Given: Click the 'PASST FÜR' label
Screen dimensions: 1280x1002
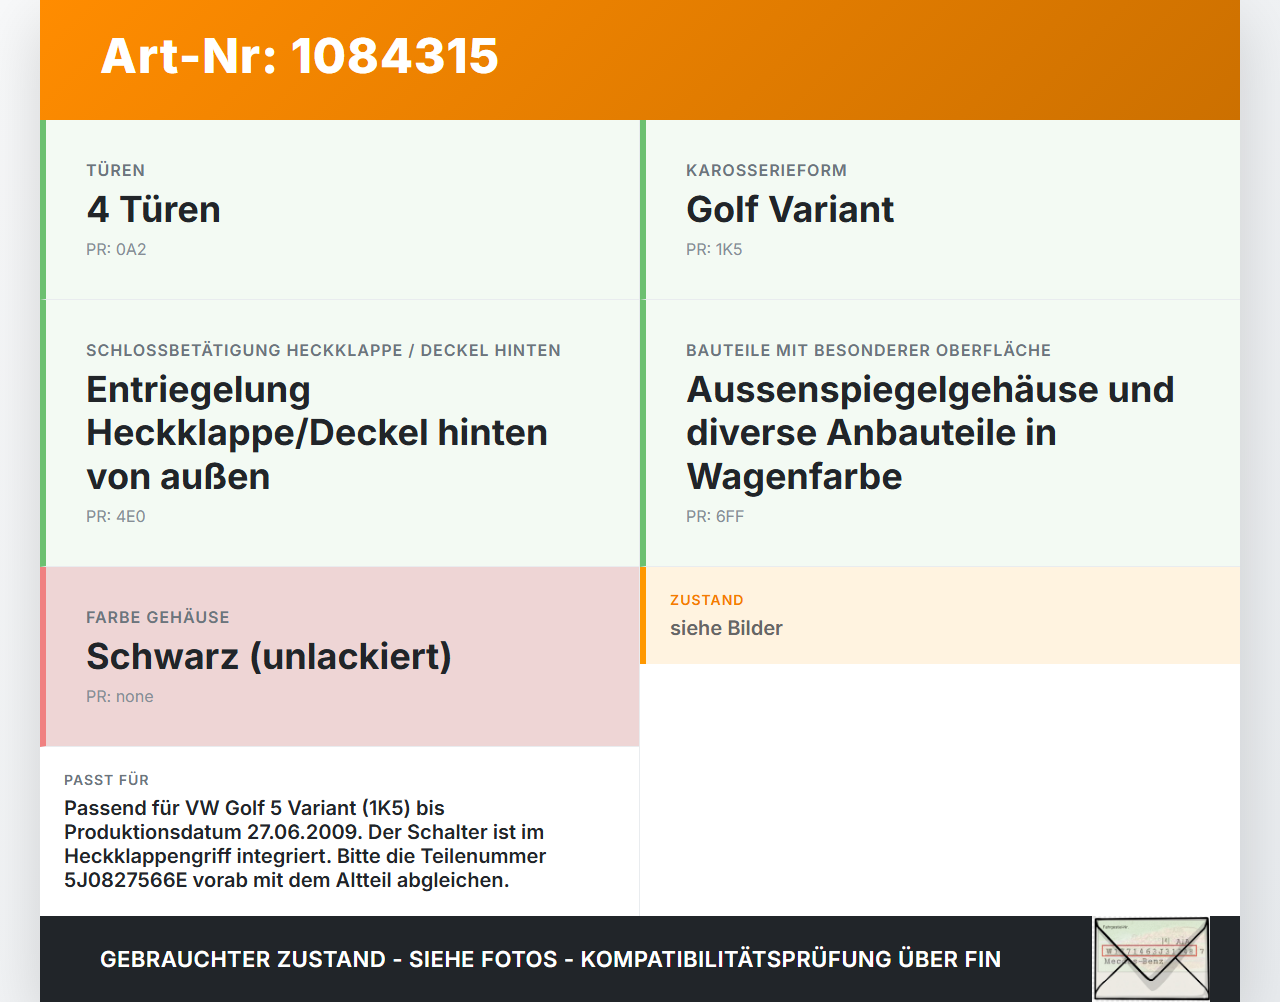Looking at the screenshot, I should 106,780.
